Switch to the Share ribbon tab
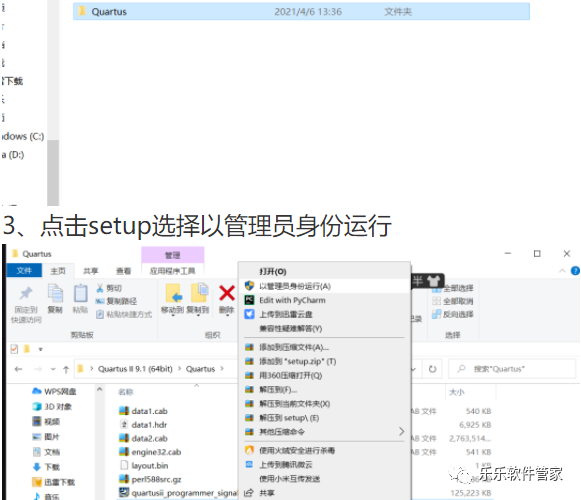Image resolution: width=581 pixels, height=500 pixels. tap(91, 271)
